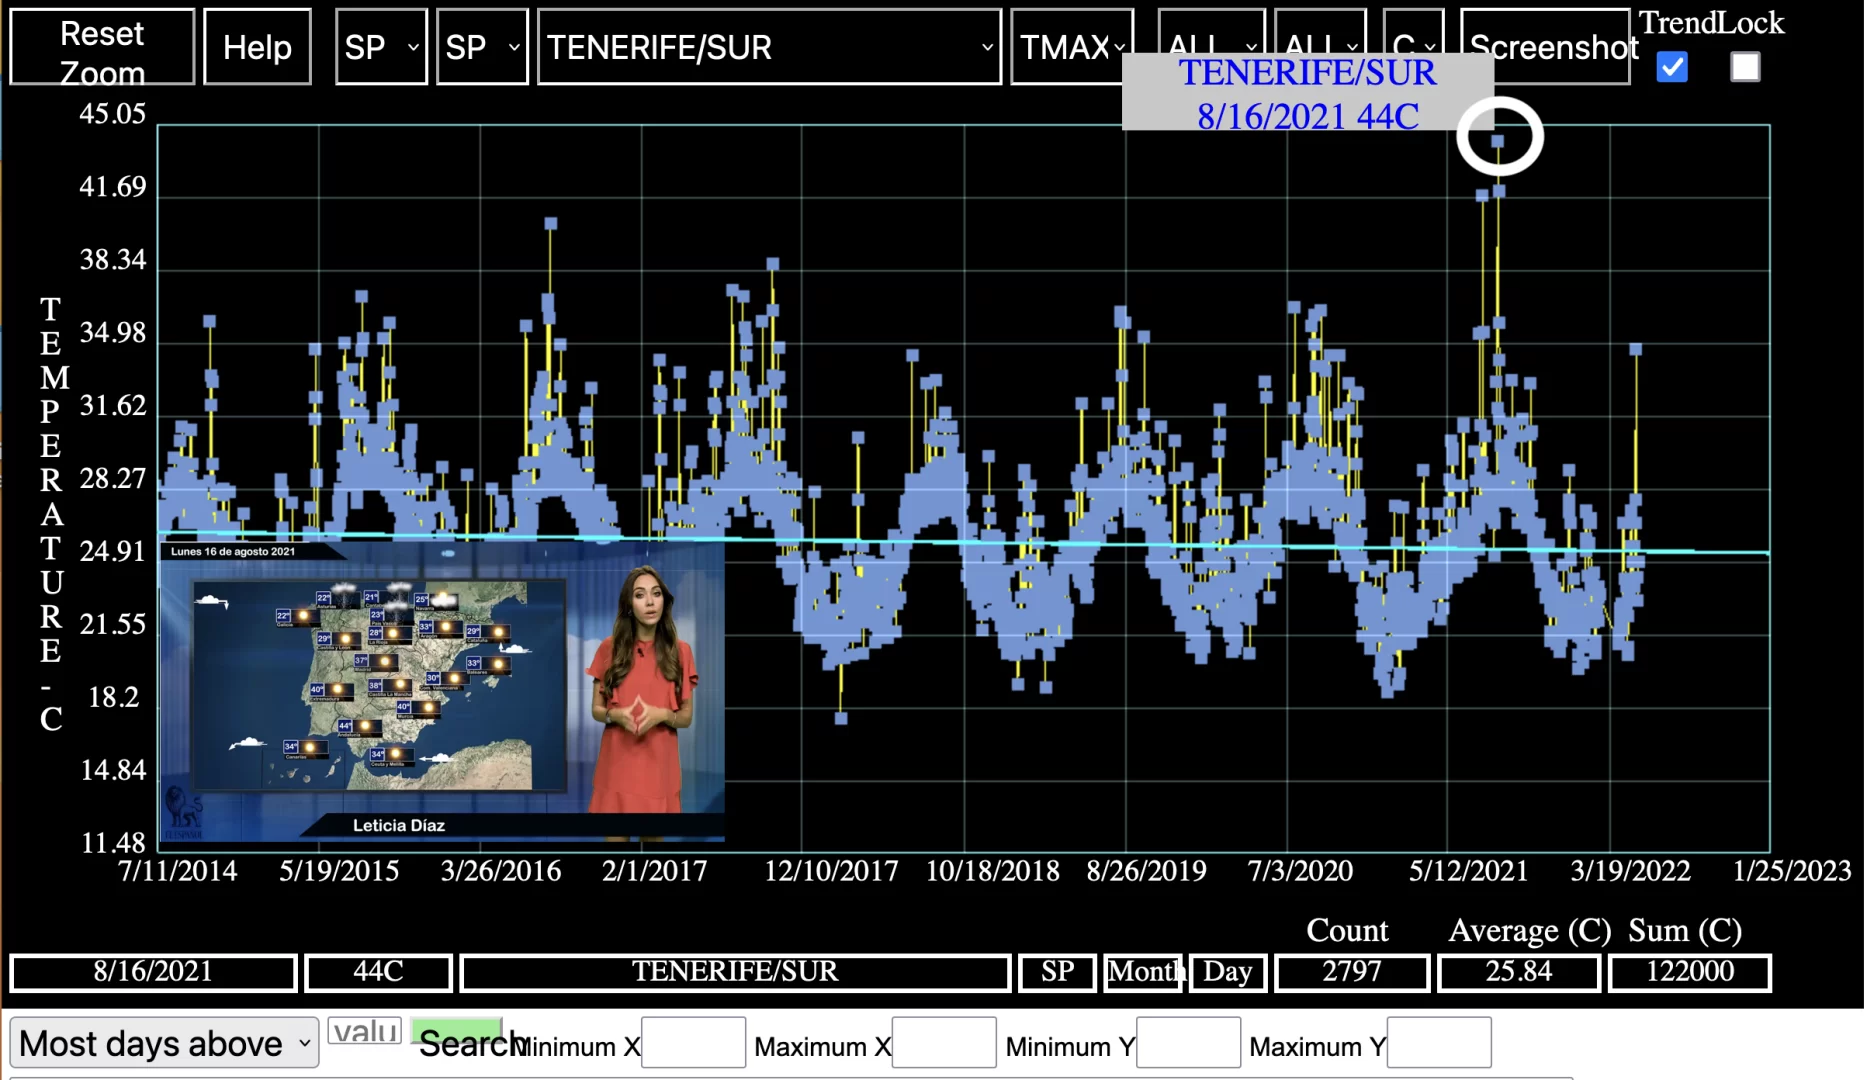Click the TENERIFE/SUR station name field
Image resolution: width=1867 pixels, height=1080 pixels.
[735, 972]
